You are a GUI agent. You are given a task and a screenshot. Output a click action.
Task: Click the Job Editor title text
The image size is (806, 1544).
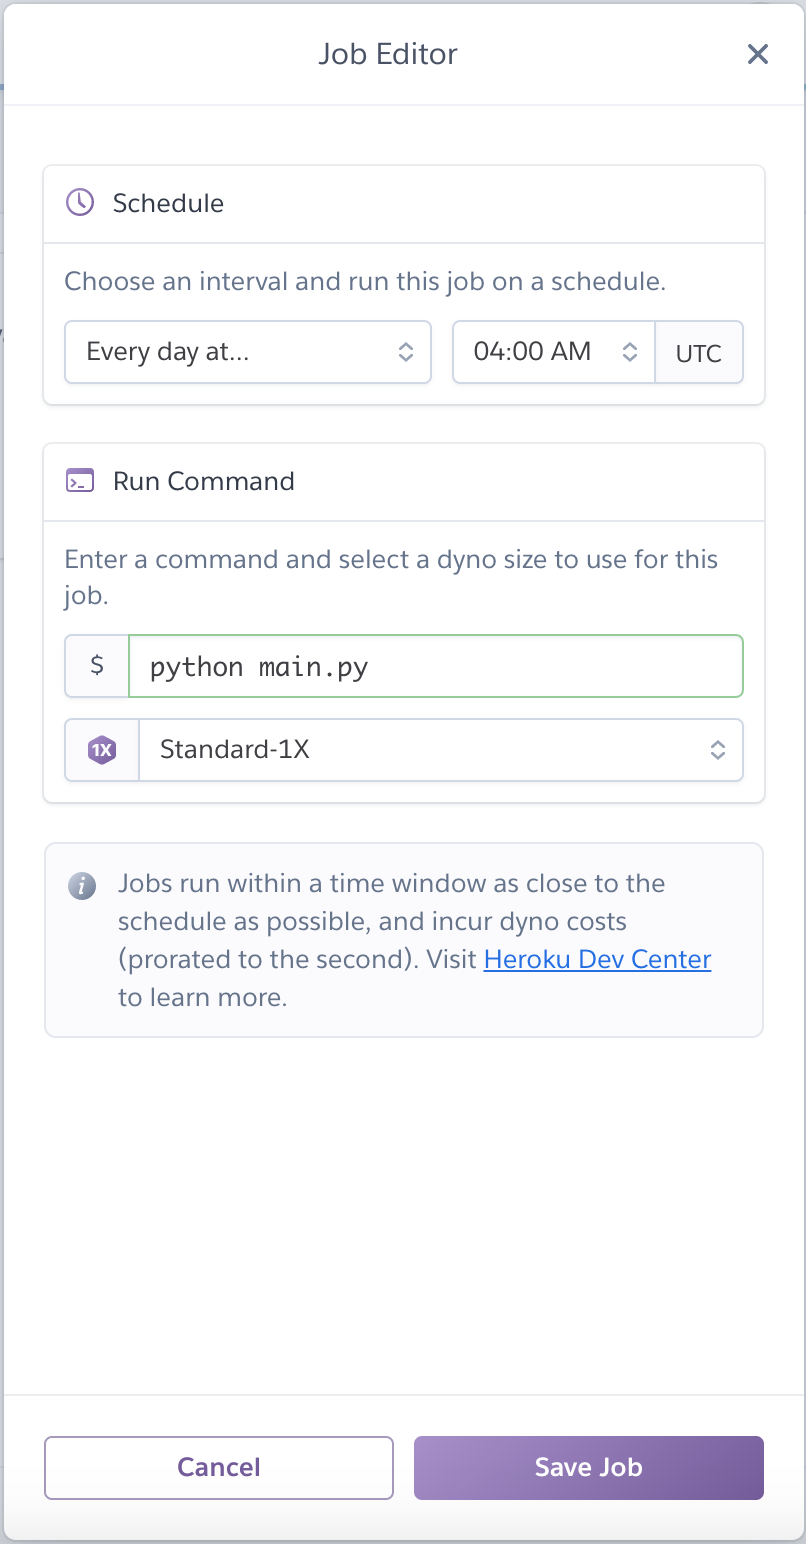(388, 55)
